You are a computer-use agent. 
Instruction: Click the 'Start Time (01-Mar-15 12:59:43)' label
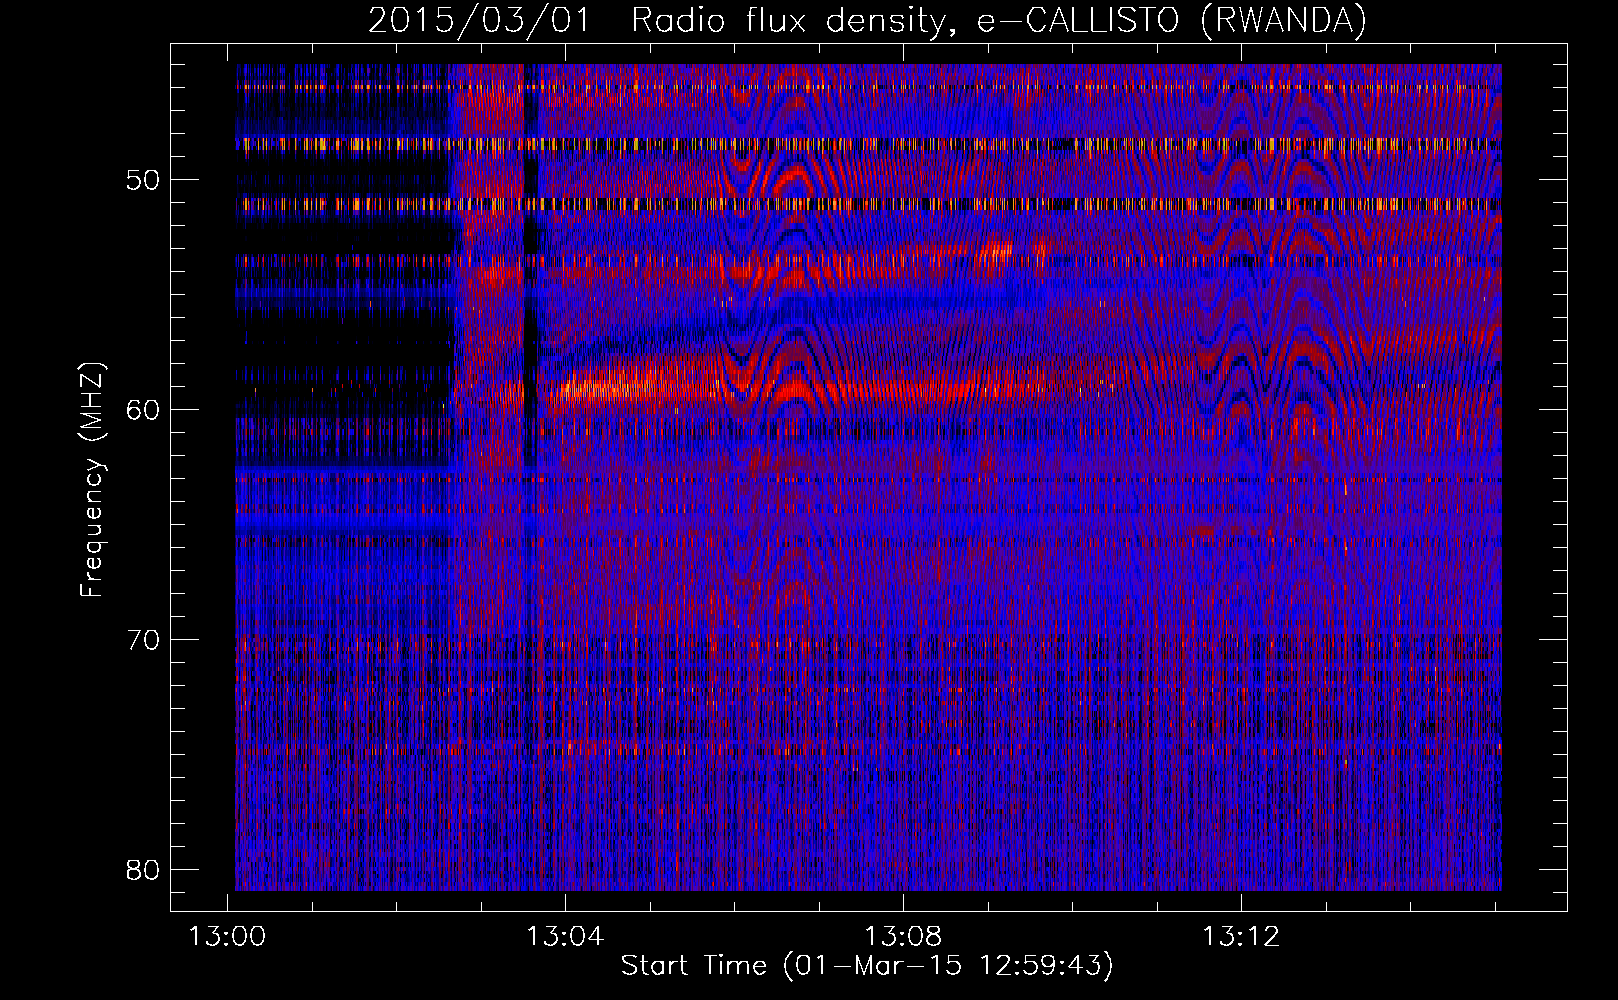[867, 966]
